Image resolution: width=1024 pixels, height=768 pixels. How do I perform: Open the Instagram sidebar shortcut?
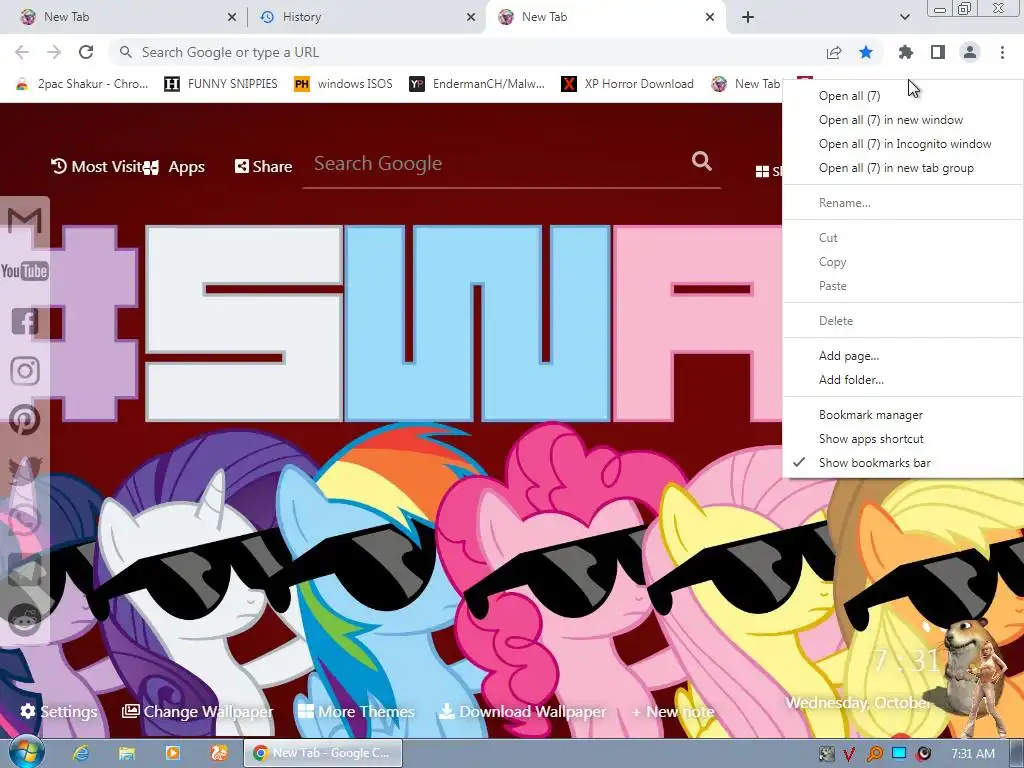point(25,371)
